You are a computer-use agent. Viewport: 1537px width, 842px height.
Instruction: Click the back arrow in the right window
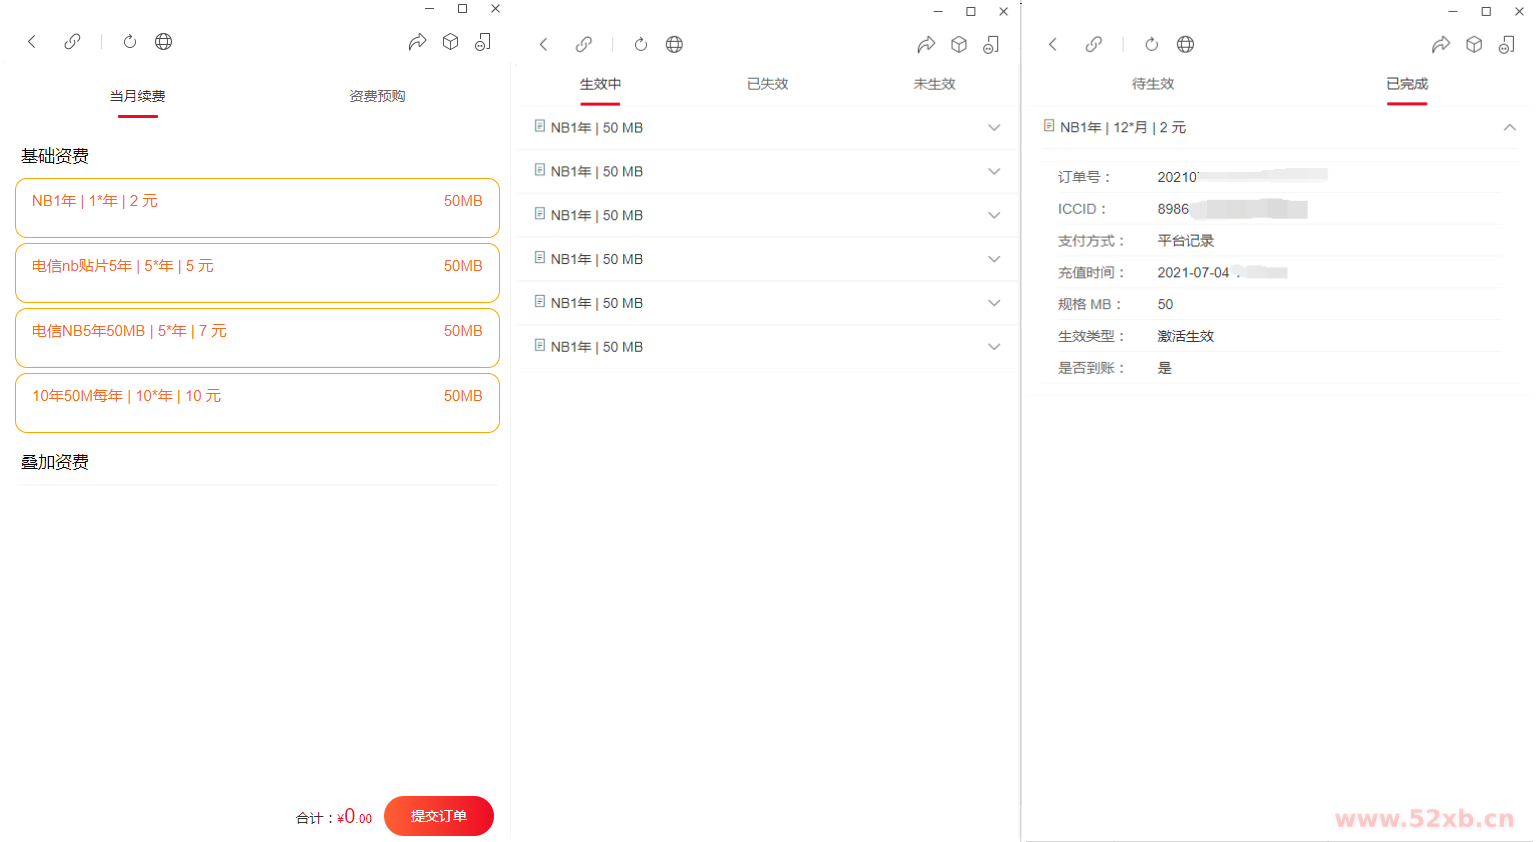1053,44
